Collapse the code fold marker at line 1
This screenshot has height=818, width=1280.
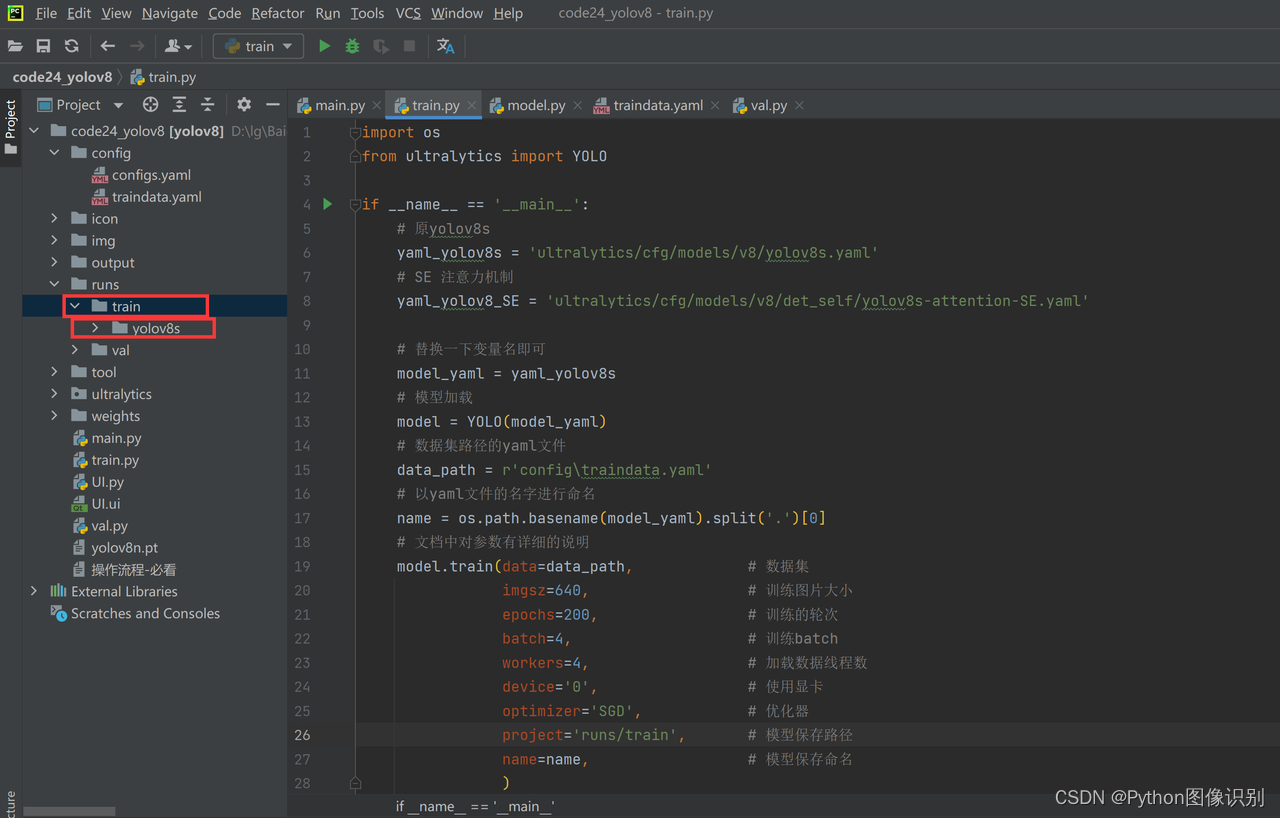pos(355,132)
